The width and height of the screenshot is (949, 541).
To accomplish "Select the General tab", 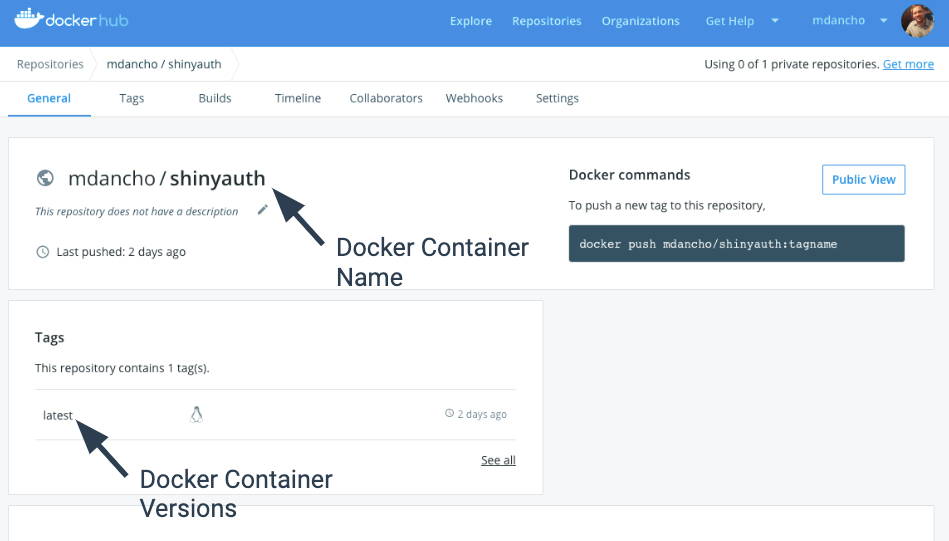I will click(x=49, y=98).
